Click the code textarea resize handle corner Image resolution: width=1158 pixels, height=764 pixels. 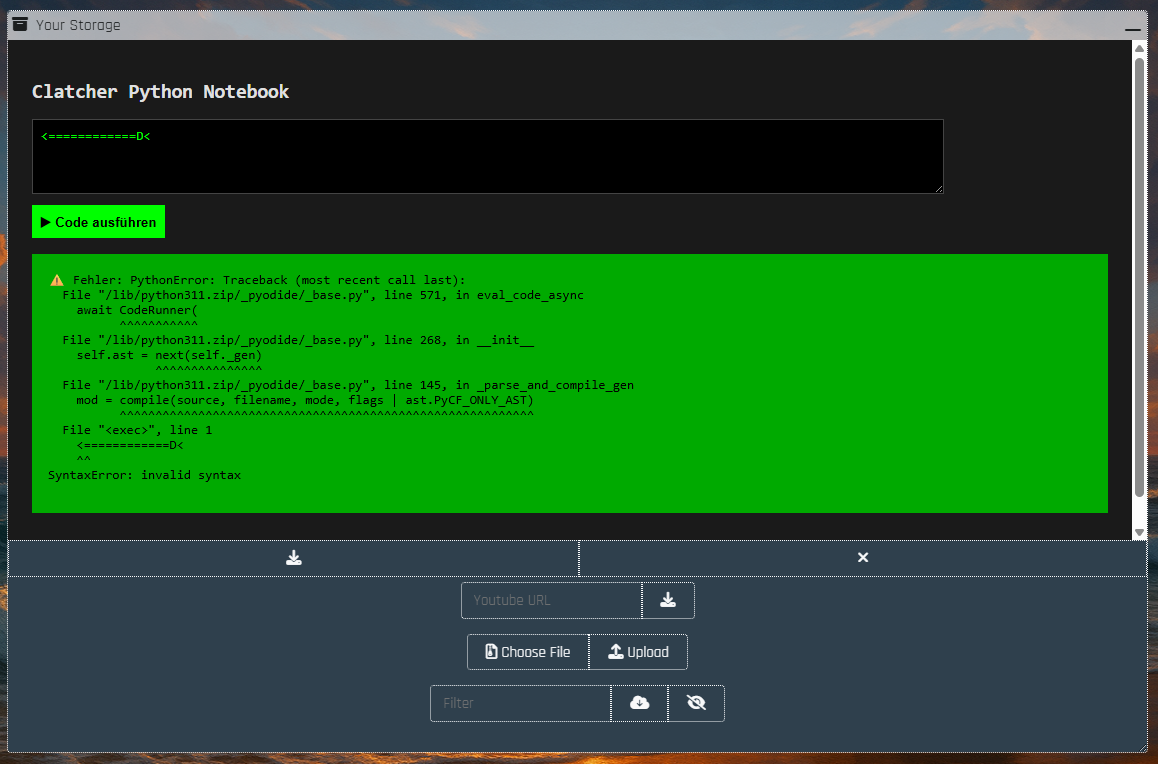pyautogui.click(x=939, y=189)
